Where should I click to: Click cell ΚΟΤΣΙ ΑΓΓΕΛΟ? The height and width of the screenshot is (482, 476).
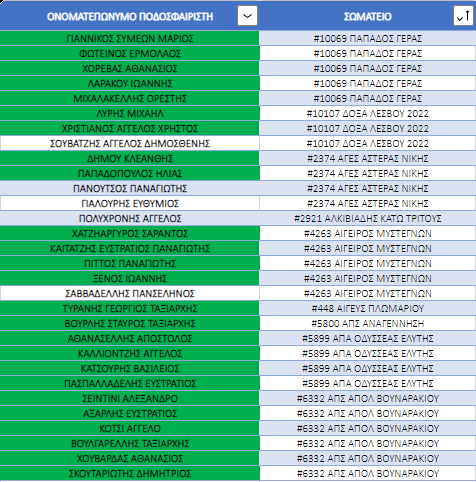pos(130,428)
